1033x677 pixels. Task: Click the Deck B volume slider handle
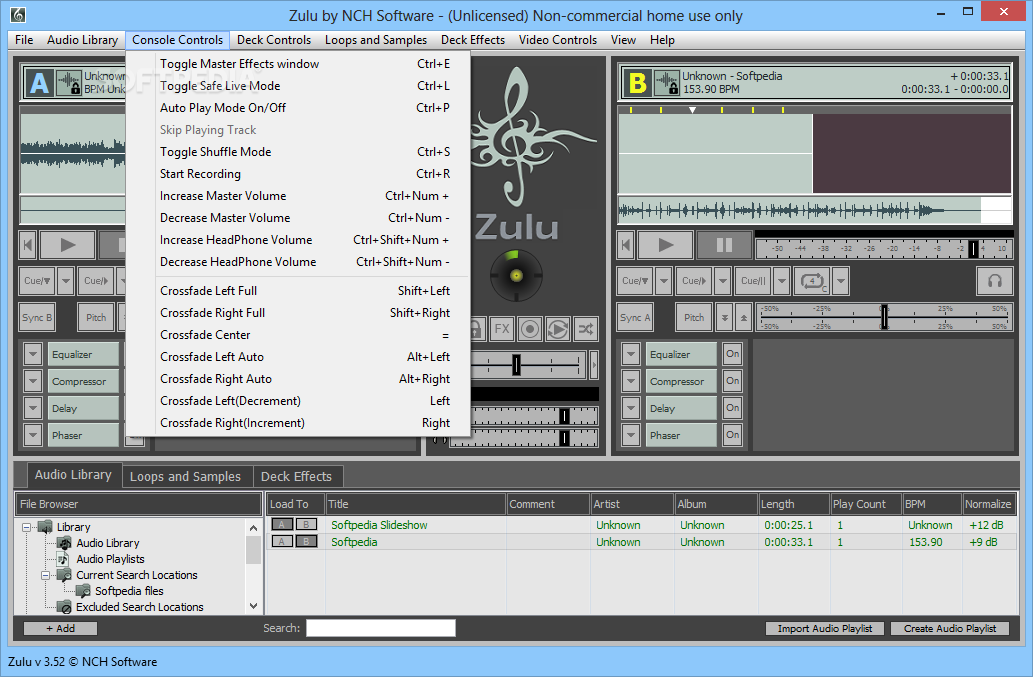973,249
